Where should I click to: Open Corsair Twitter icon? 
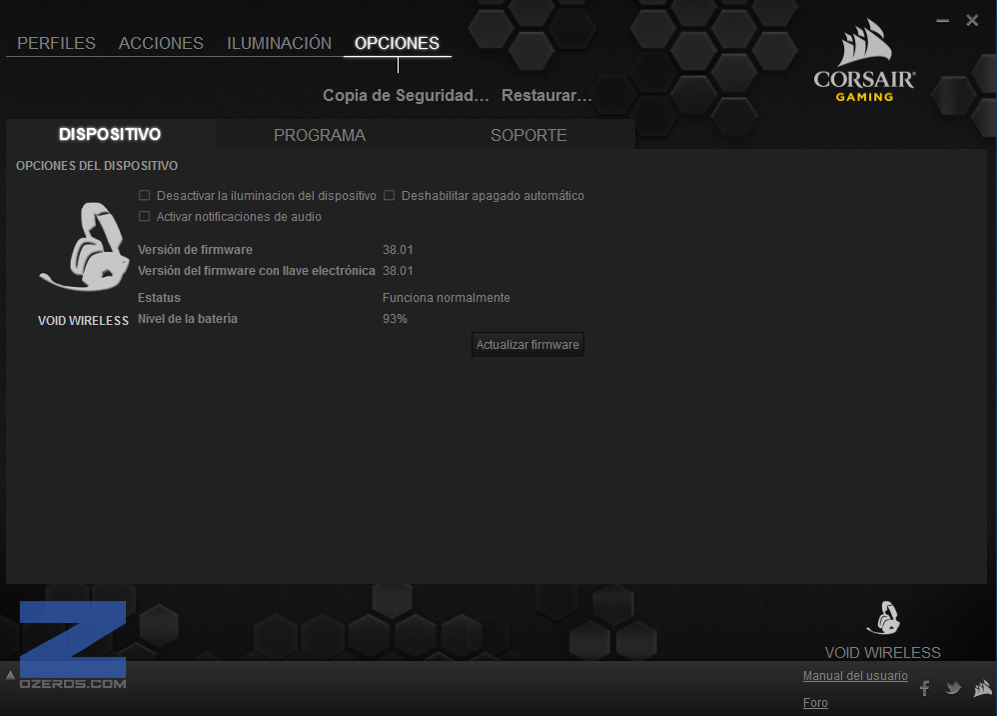(x=952, y=688)
